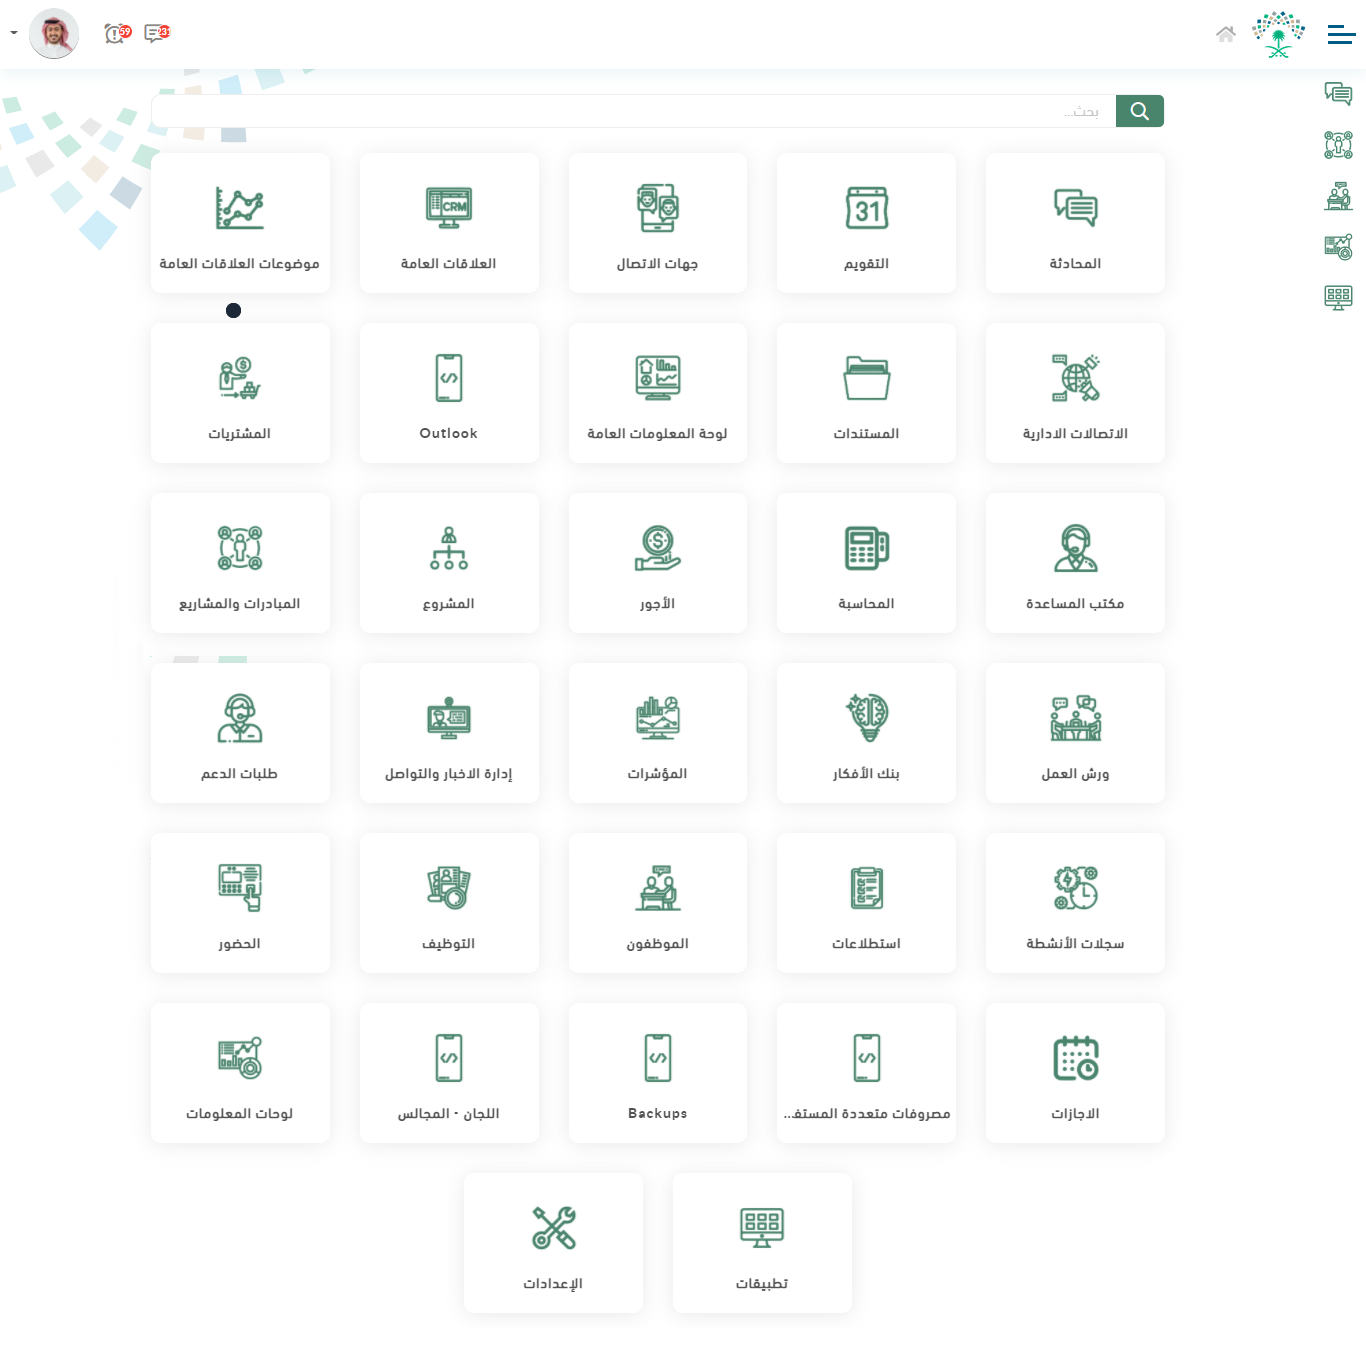Toggle the hamburger menu in header
The width and height of the screenshot is (1366, 1346).
1341,35
